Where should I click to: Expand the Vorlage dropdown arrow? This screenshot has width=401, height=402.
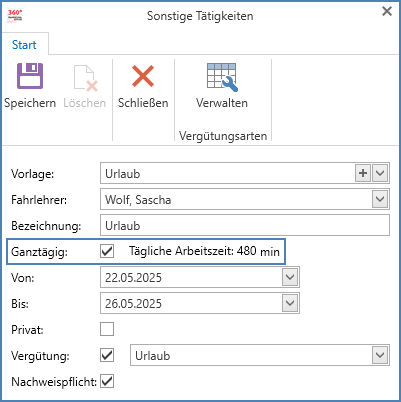click(x=380, y=173)
